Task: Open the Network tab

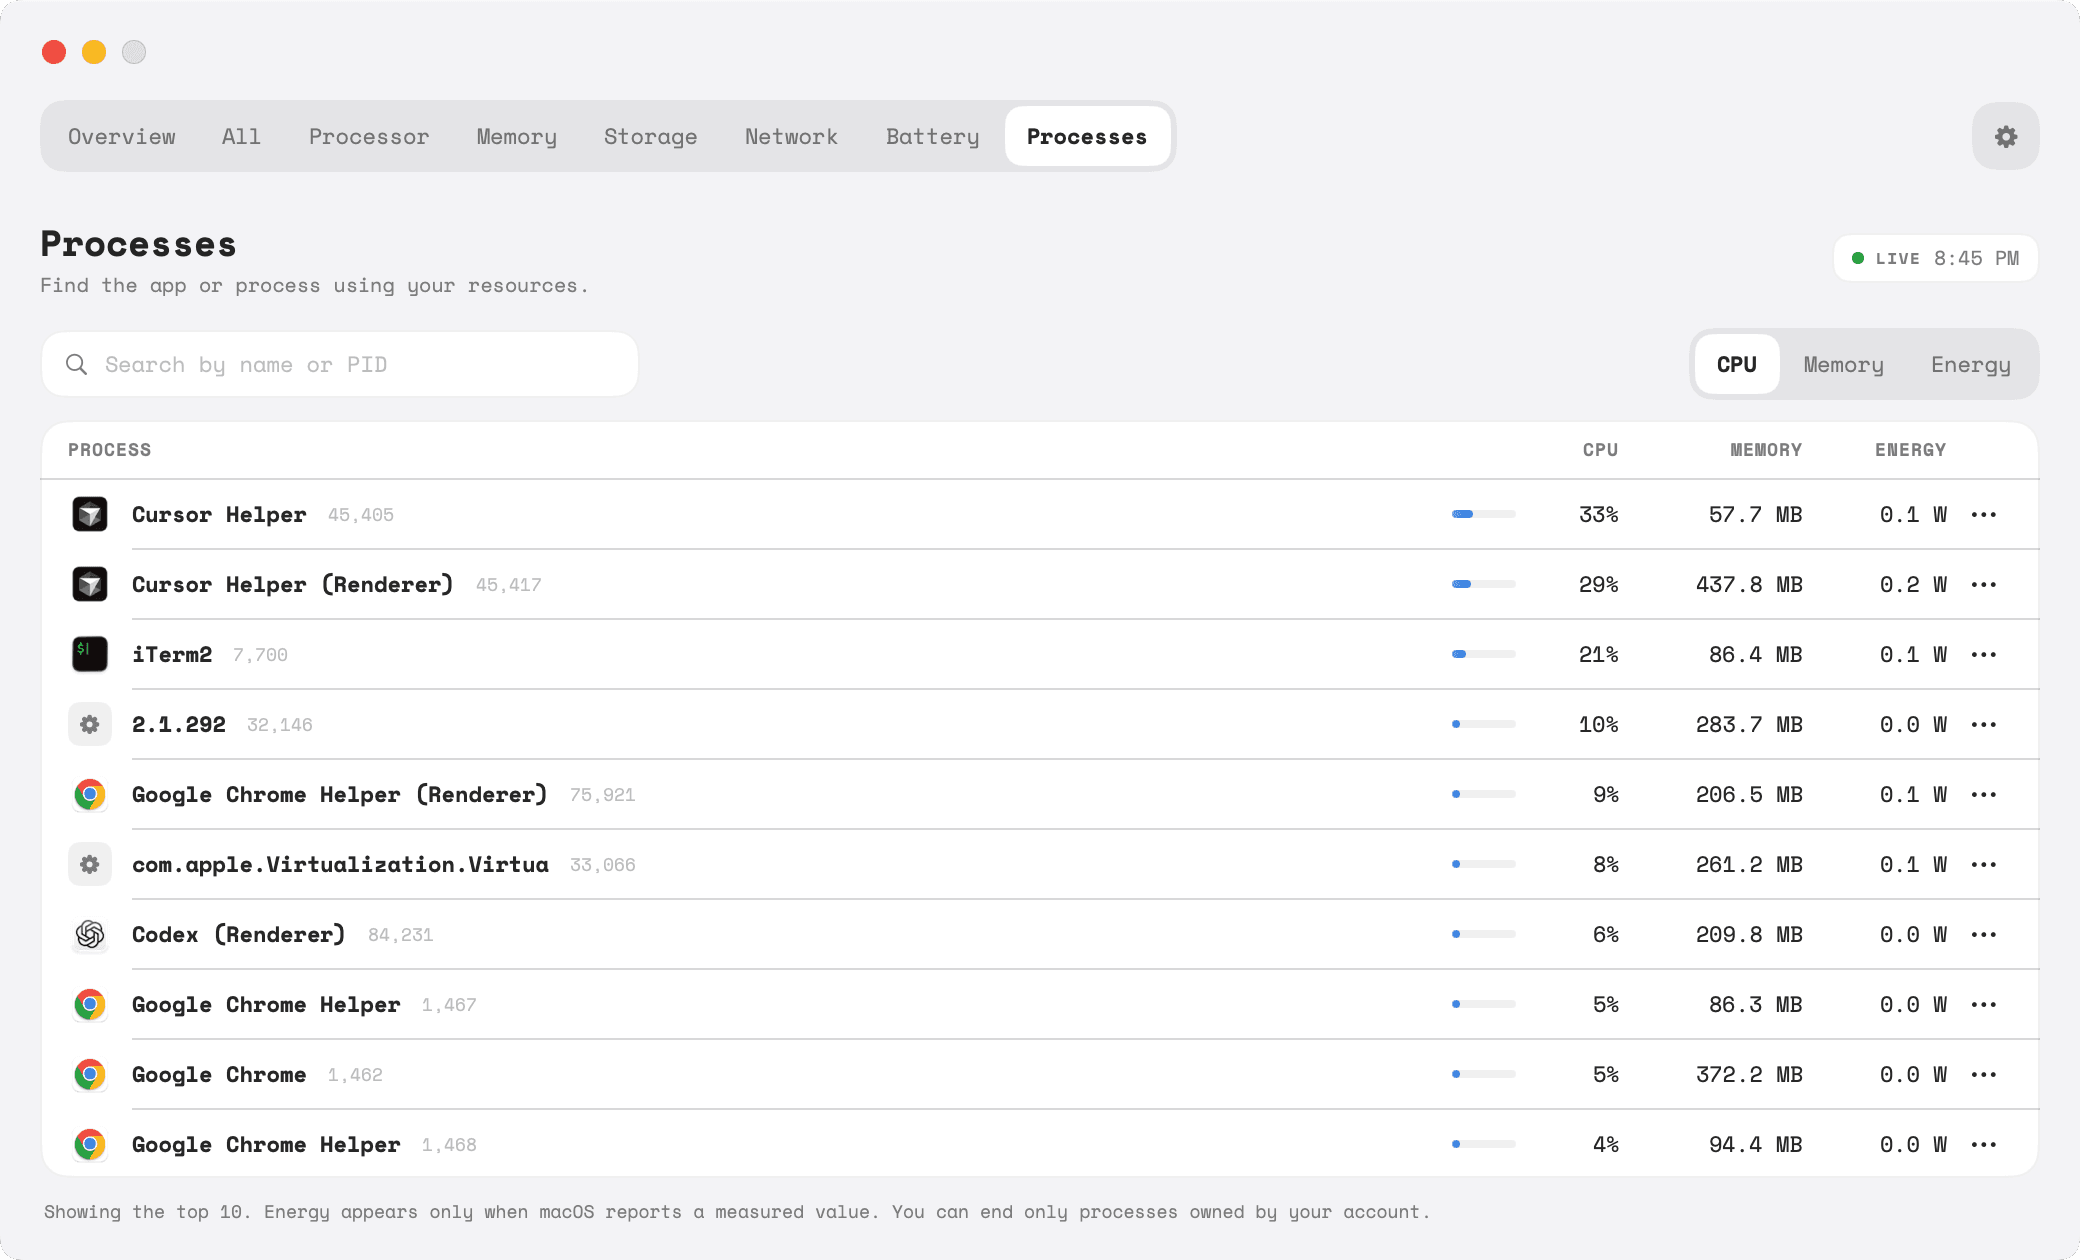Action: (x=791, y=136)
